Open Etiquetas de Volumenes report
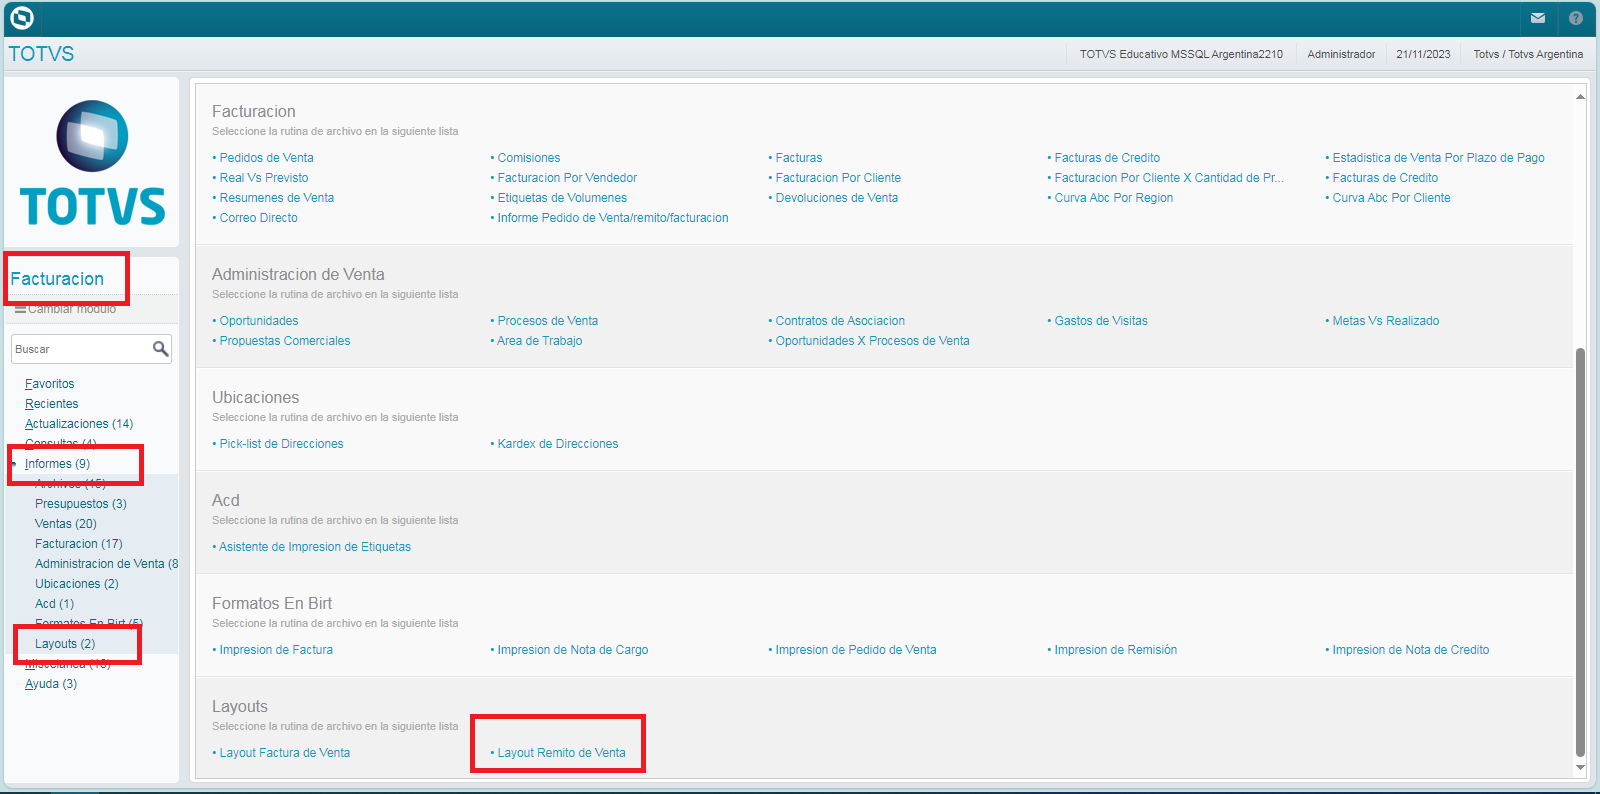 pyautogui.click(x=562, y=198)
